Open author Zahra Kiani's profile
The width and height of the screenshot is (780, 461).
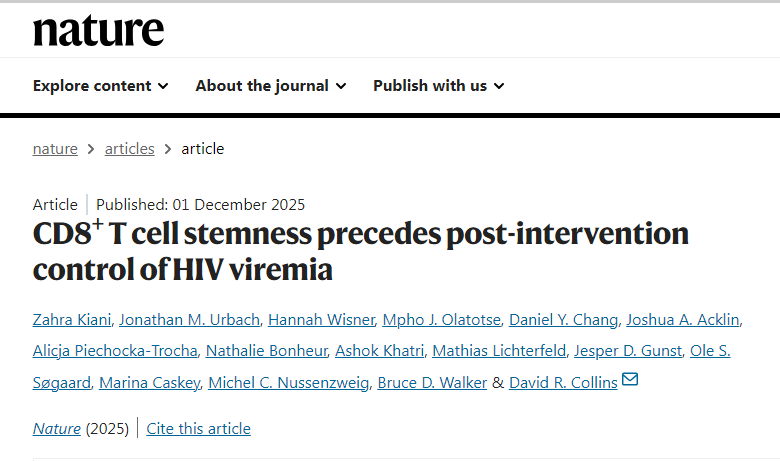pos(72,320)
